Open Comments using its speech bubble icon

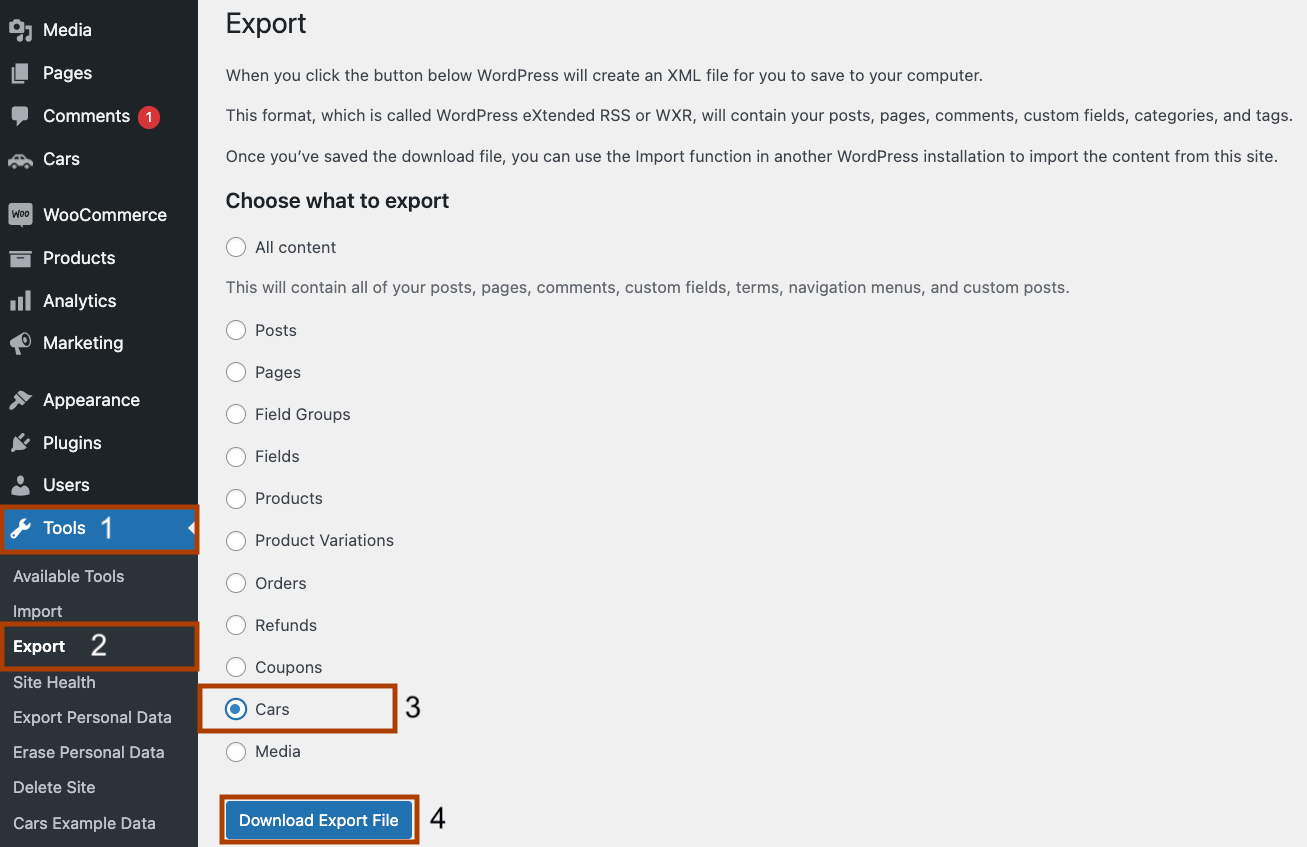21,116
